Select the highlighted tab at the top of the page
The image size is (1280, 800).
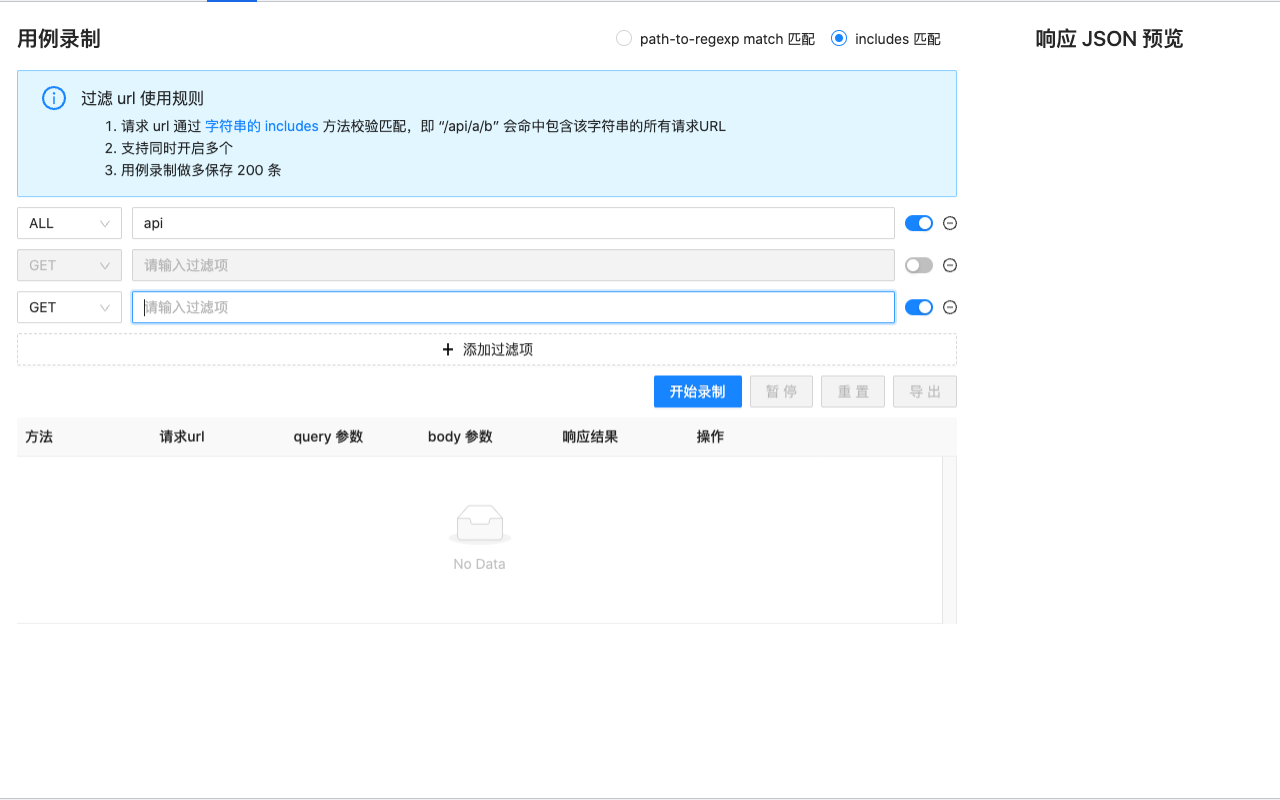click(230, 3)
